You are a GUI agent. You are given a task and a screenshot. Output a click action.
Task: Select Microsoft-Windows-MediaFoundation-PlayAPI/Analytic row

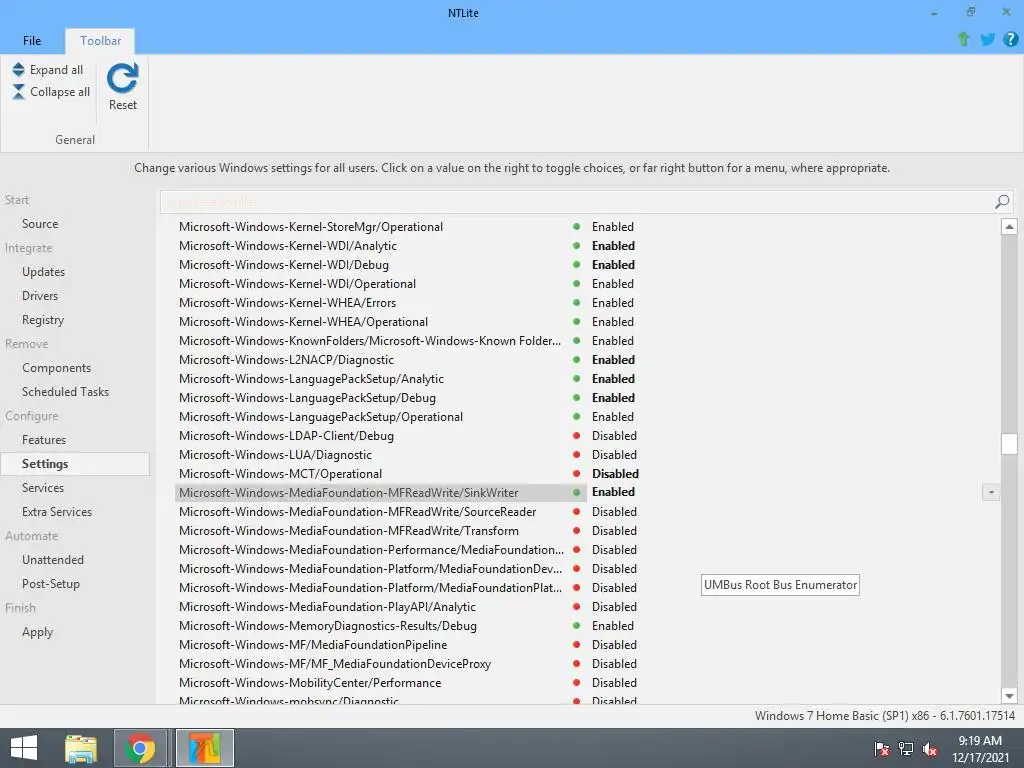327,607
